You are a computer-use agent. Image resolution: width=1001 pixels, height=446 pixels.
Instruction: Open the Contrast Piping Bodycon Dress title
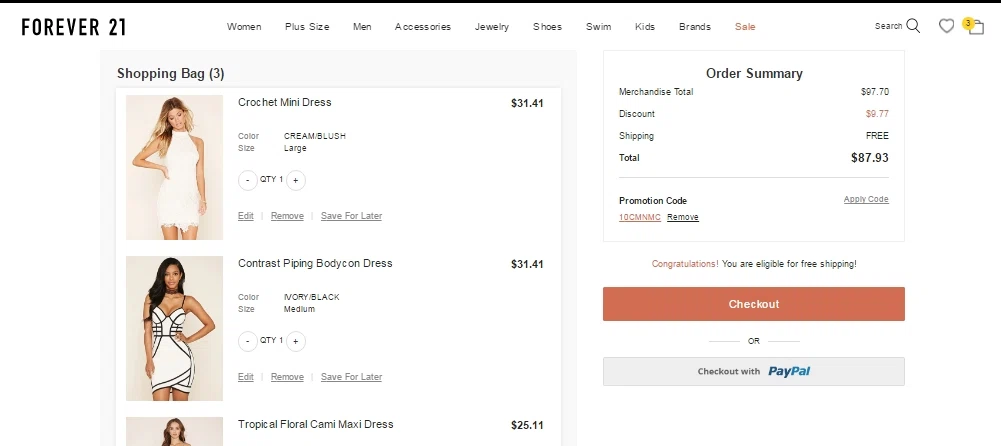click(315, 263)
